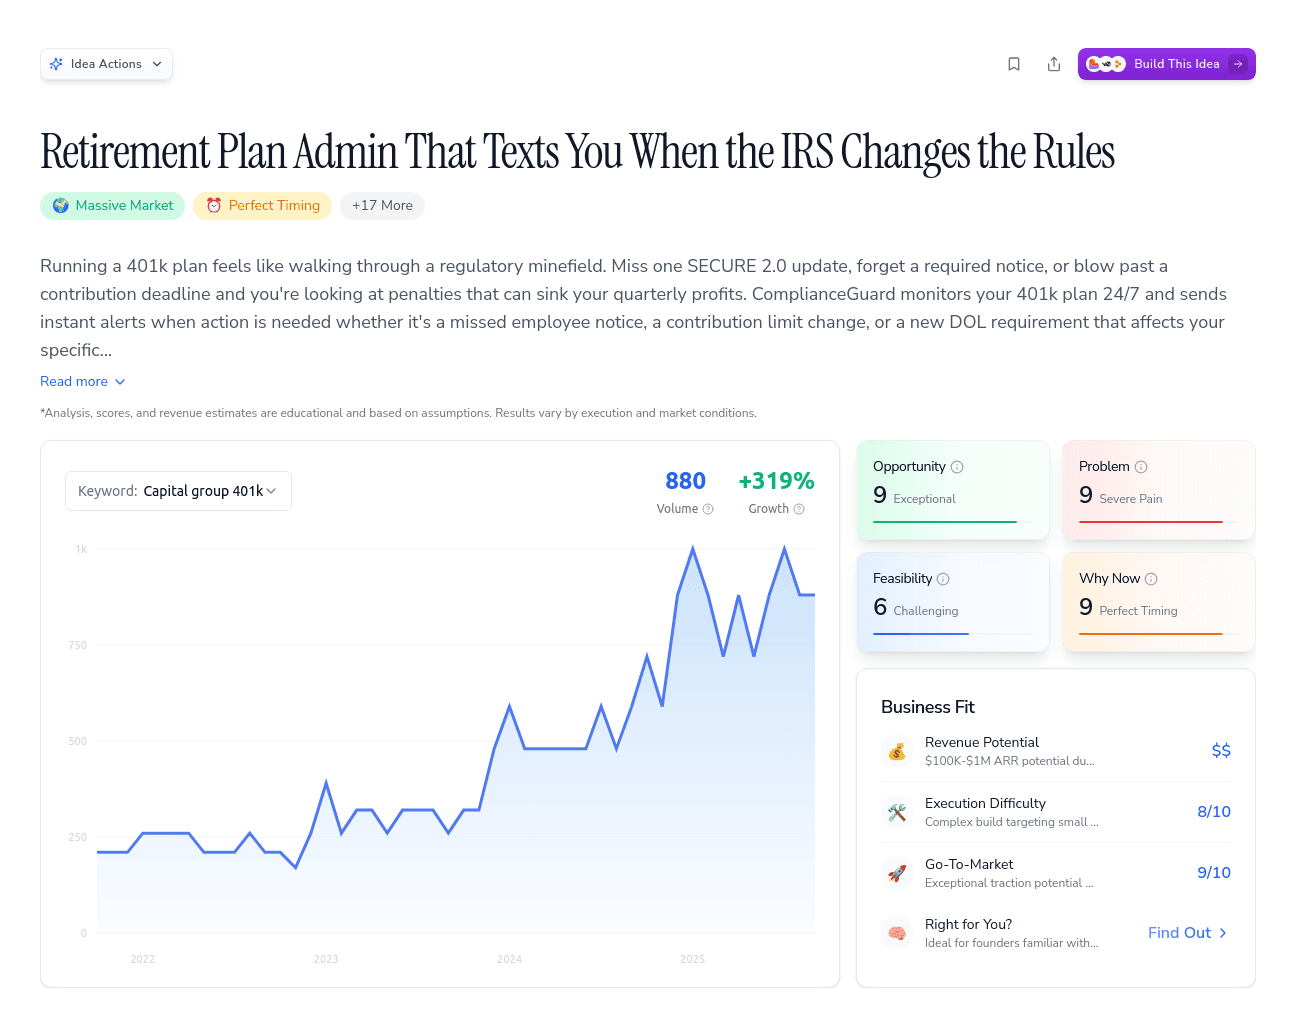Open the Execution Difficulty row

pyautogui.click(x=1055, y=812)
